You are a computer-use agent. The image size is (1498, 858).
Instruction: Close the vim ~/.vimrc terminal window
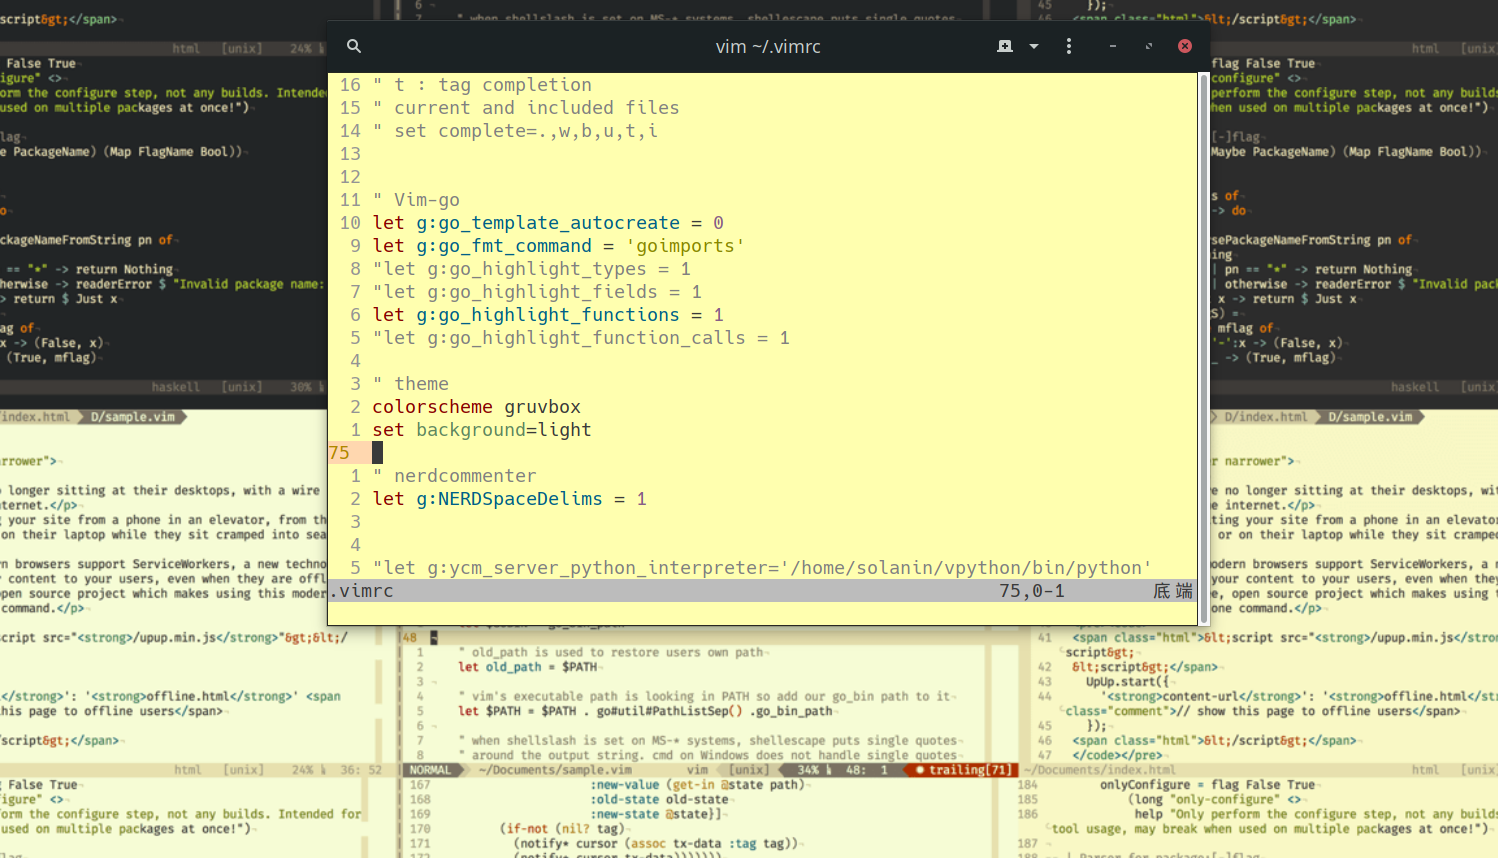(x=1185, y=46)
